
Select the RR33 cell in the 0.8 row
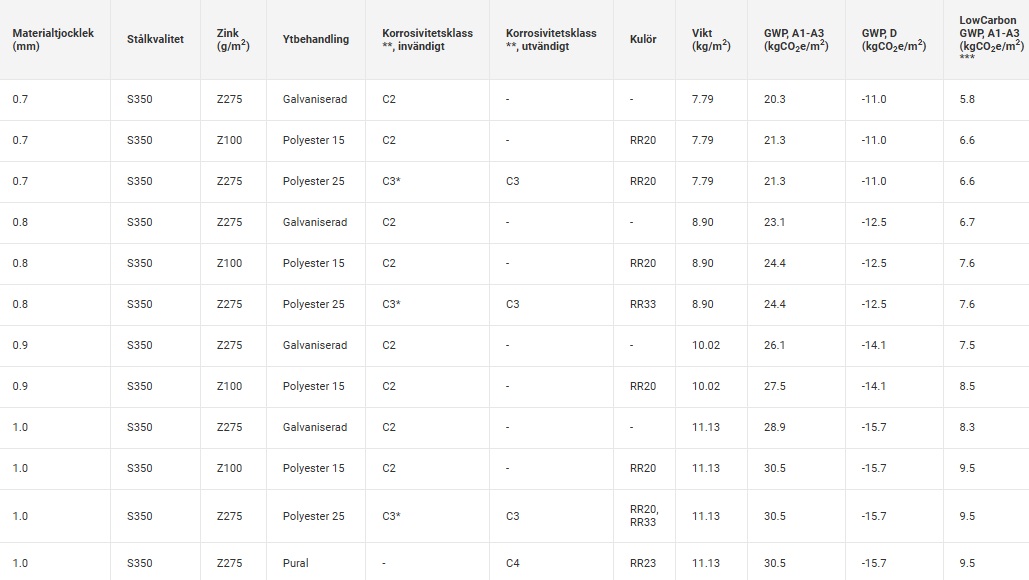(x=642, y=304)
